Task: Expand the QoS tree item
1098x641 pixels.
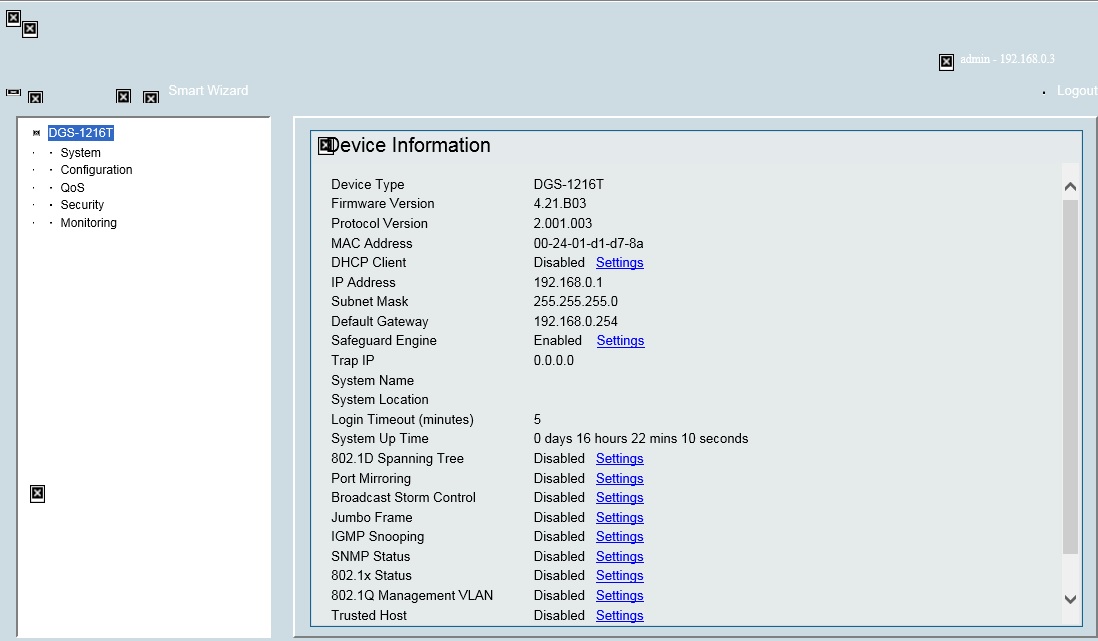Action: click(72, 187)
